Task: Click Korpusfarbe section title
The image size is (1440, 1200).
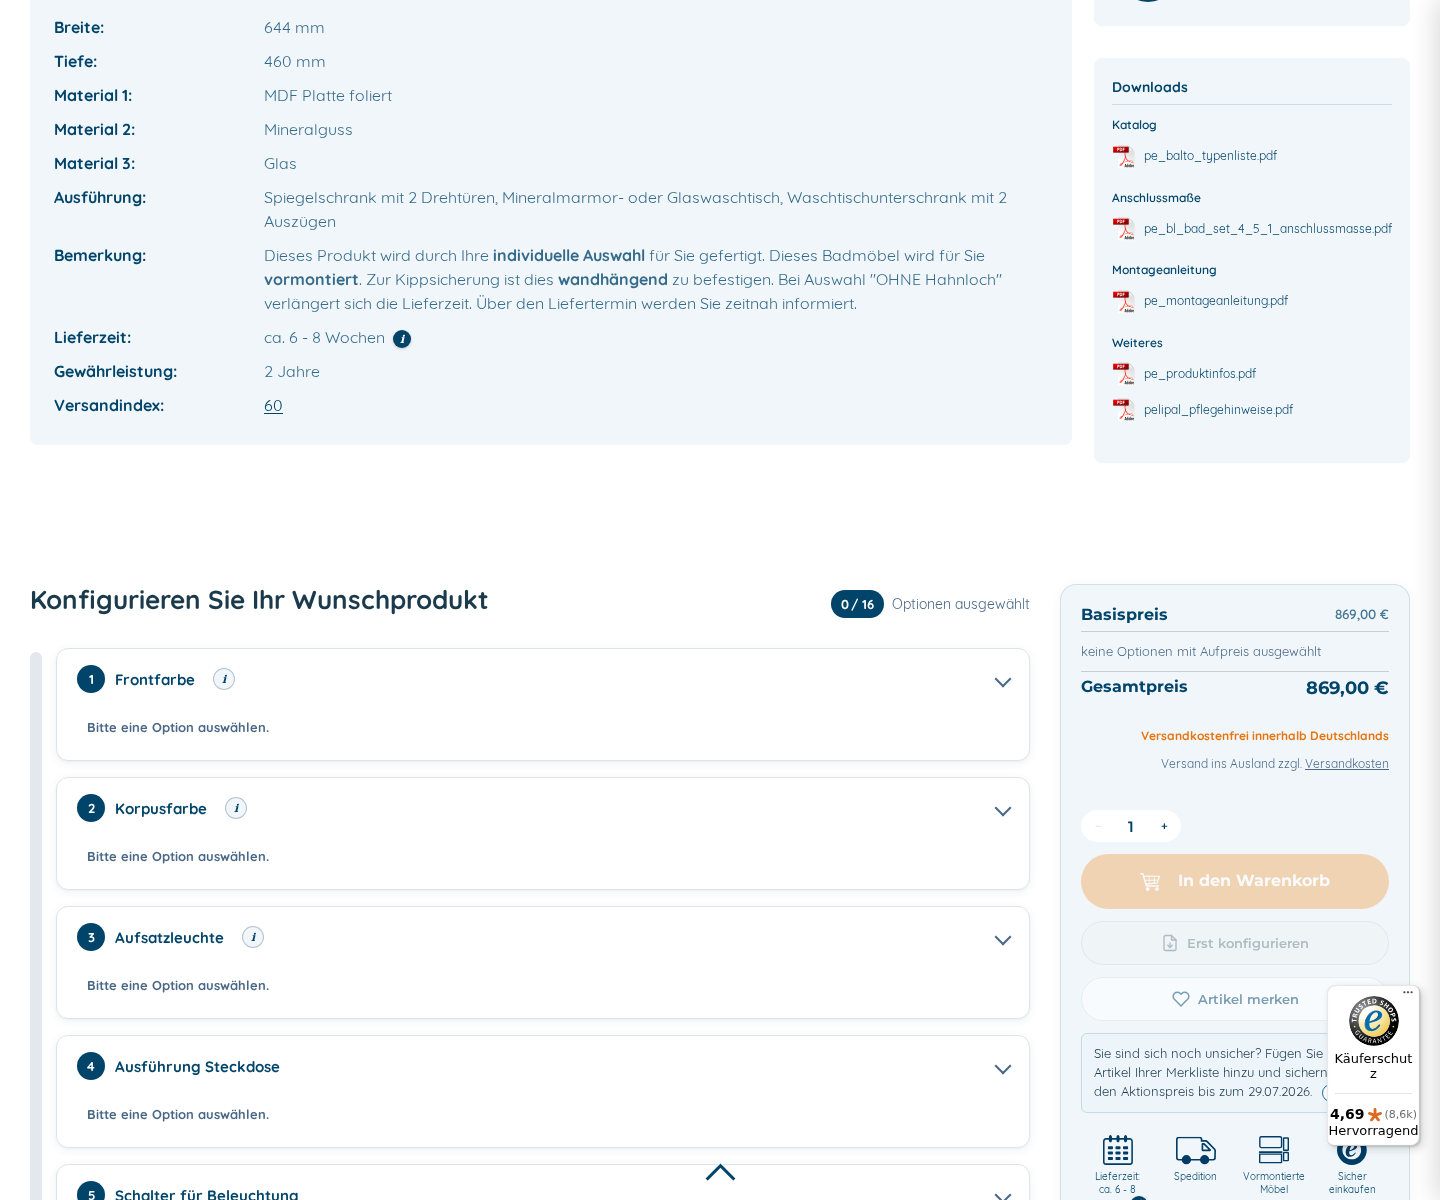Action: (x=161, y=809)
